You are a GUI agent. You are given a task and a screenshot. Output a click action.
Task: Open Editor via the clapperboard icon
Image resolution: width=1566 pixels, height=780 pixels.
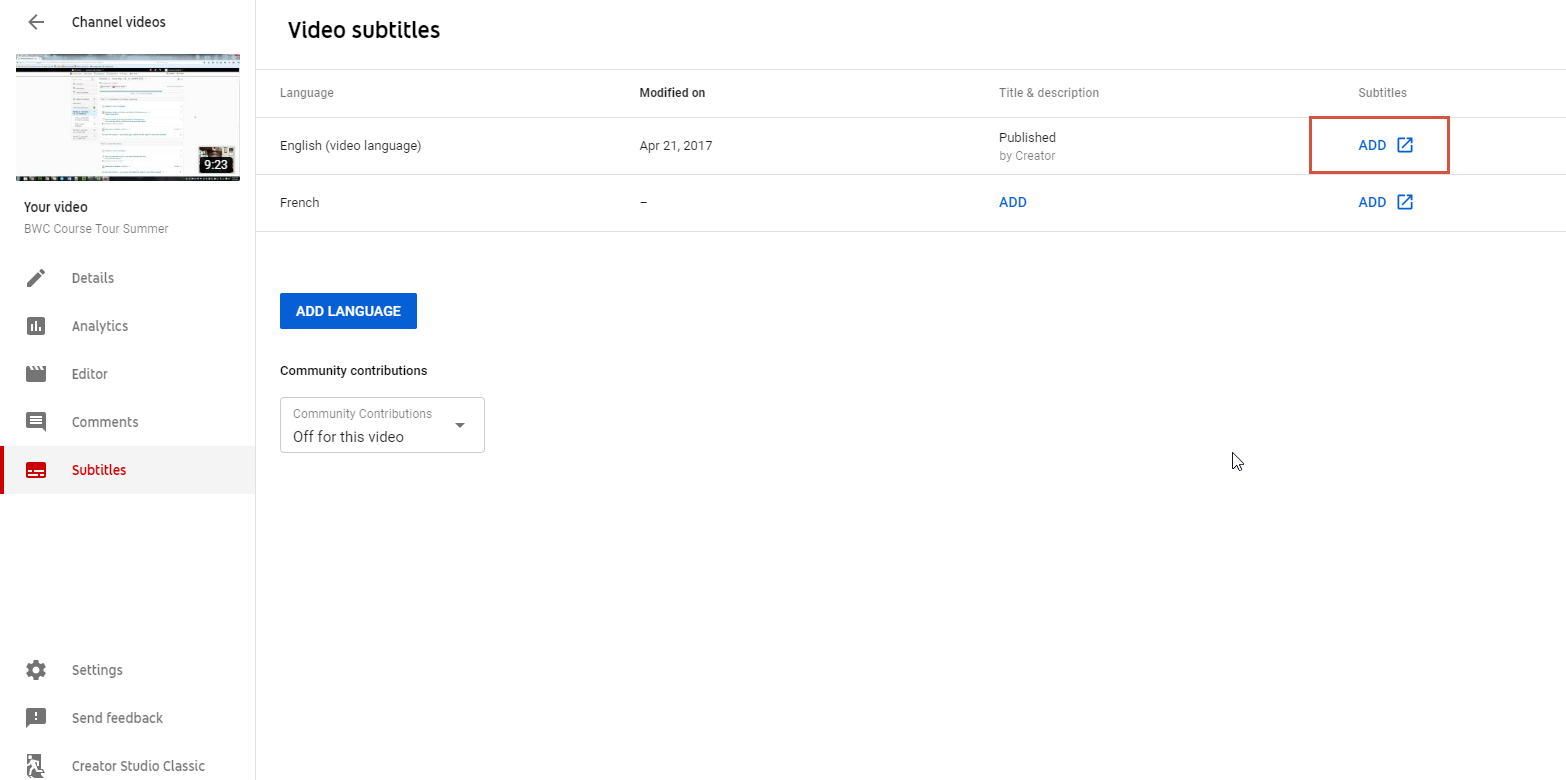(36, 374)
